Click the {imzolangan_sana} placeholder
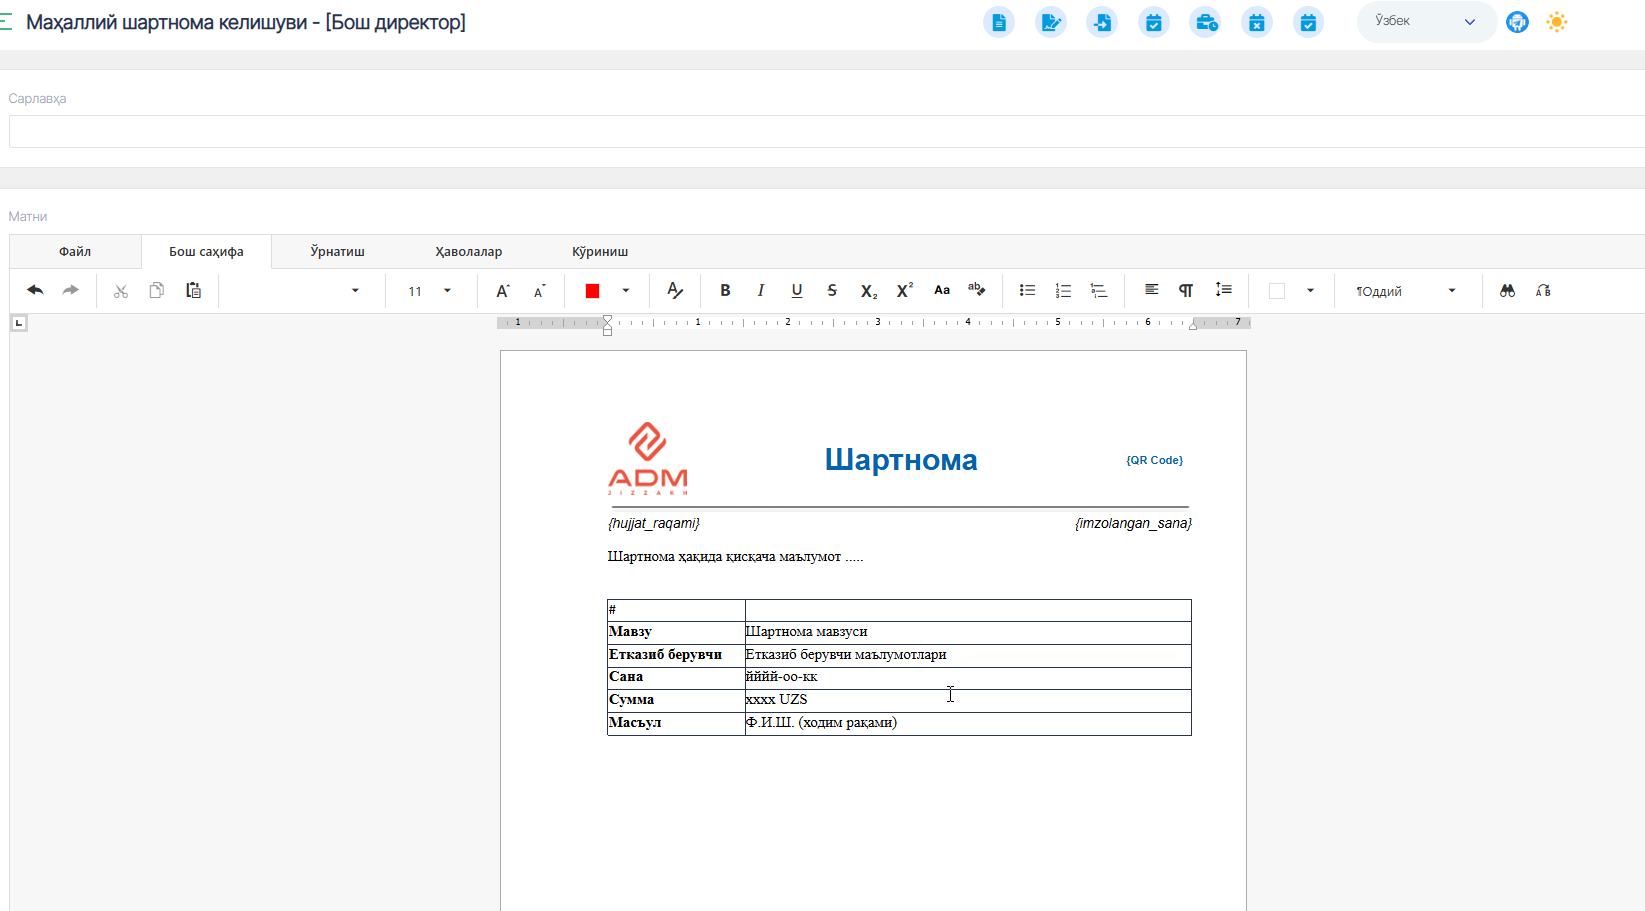This screenshot has width=1645, height=911. click(1133, 523)
